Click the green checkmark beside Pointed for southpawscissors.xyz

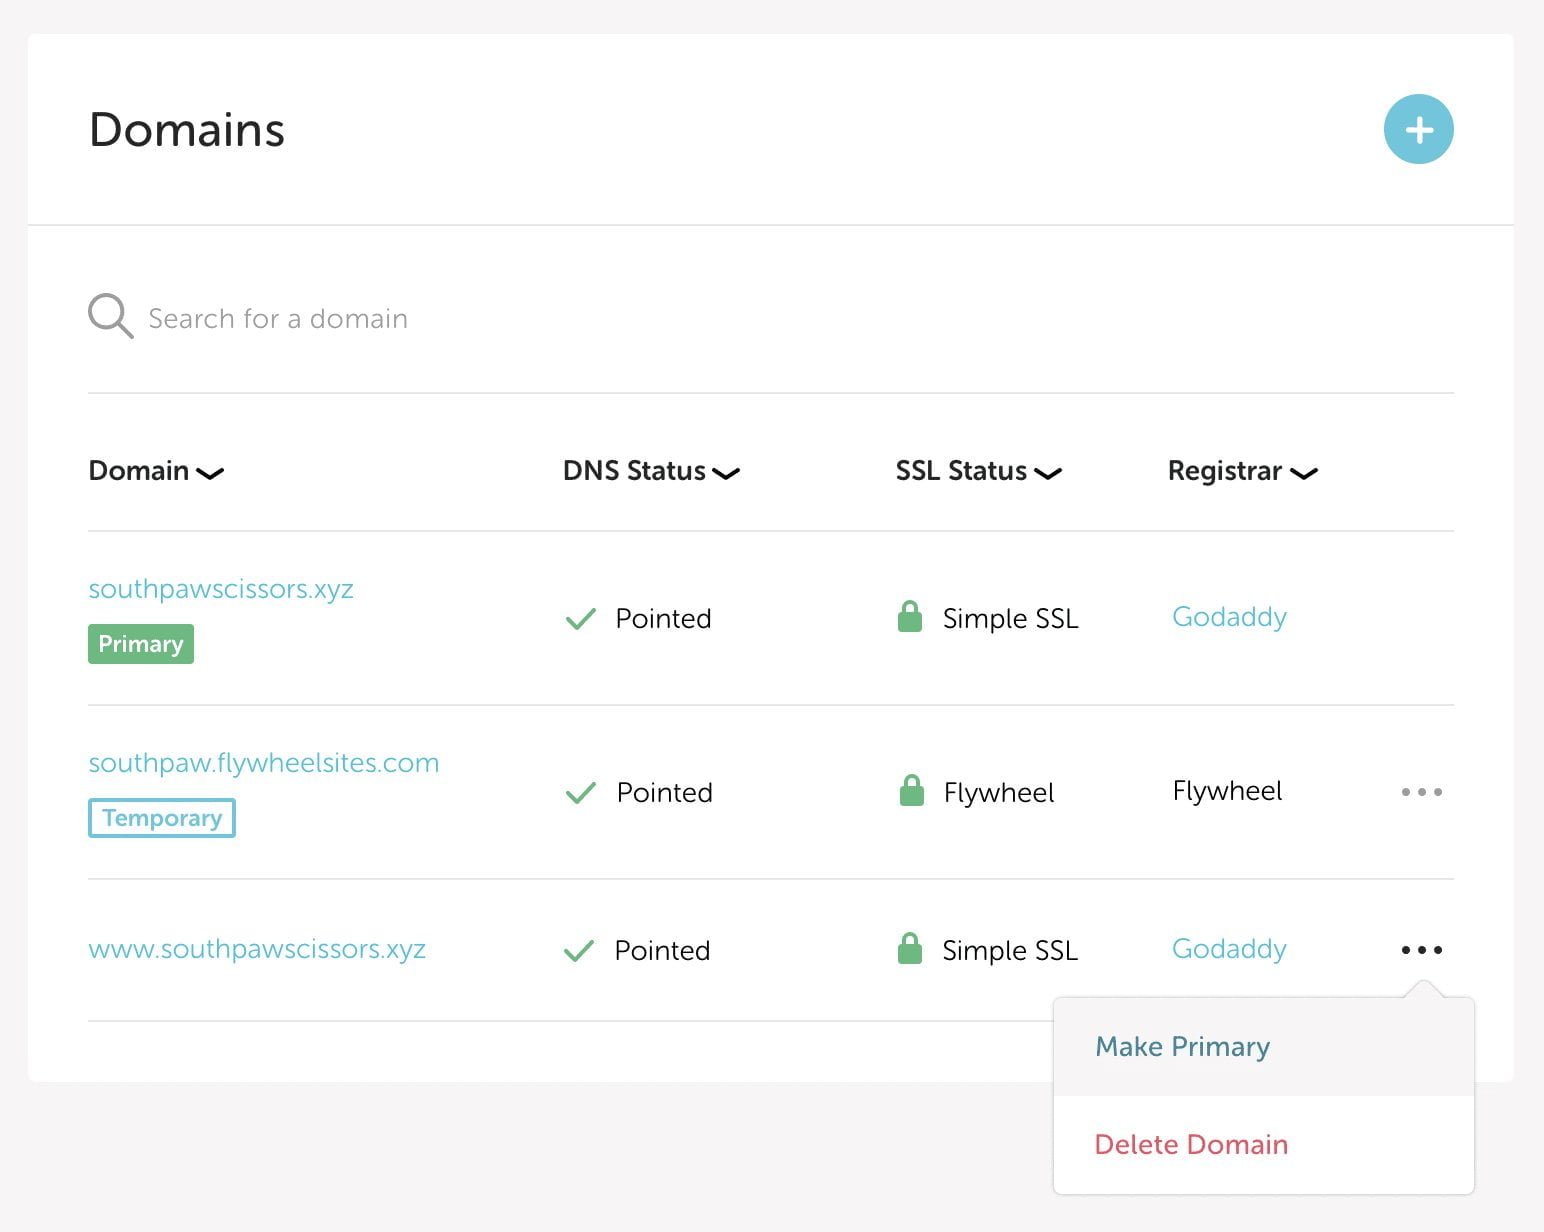pyautogui.click(x=580, y=619)
